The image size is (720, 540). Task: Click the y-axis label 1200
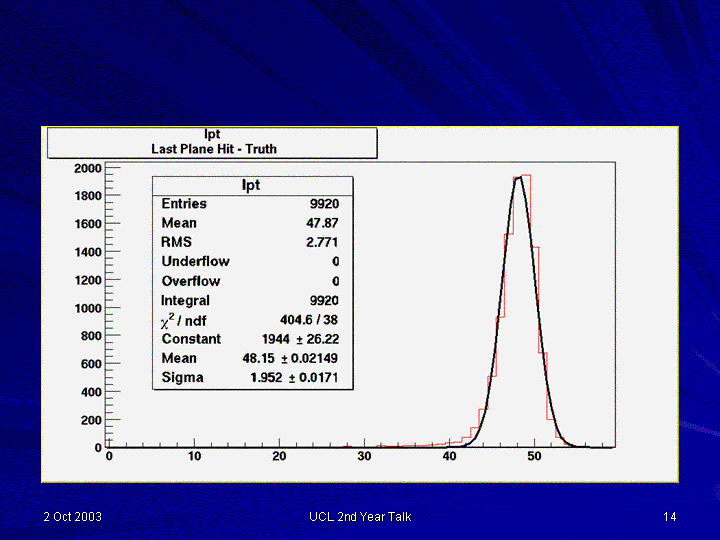tap(88, 280)
